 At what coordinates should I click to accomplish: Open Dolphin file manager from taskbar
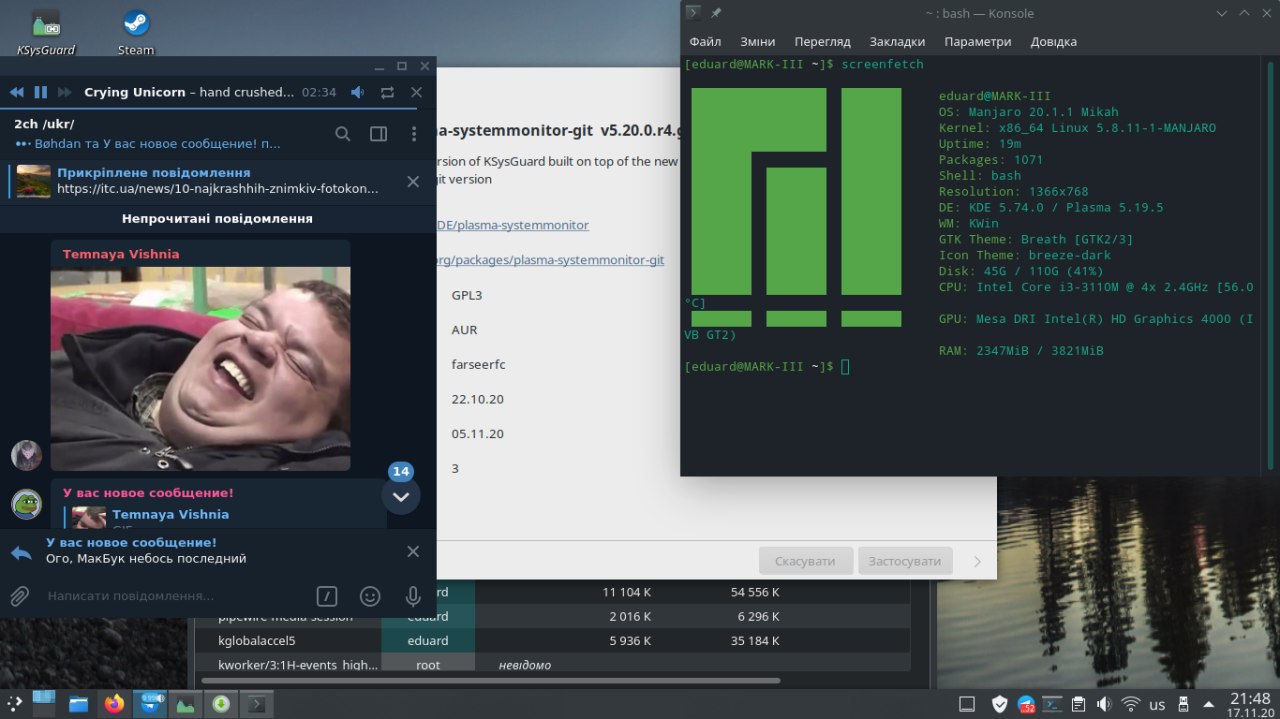(79, 704)
